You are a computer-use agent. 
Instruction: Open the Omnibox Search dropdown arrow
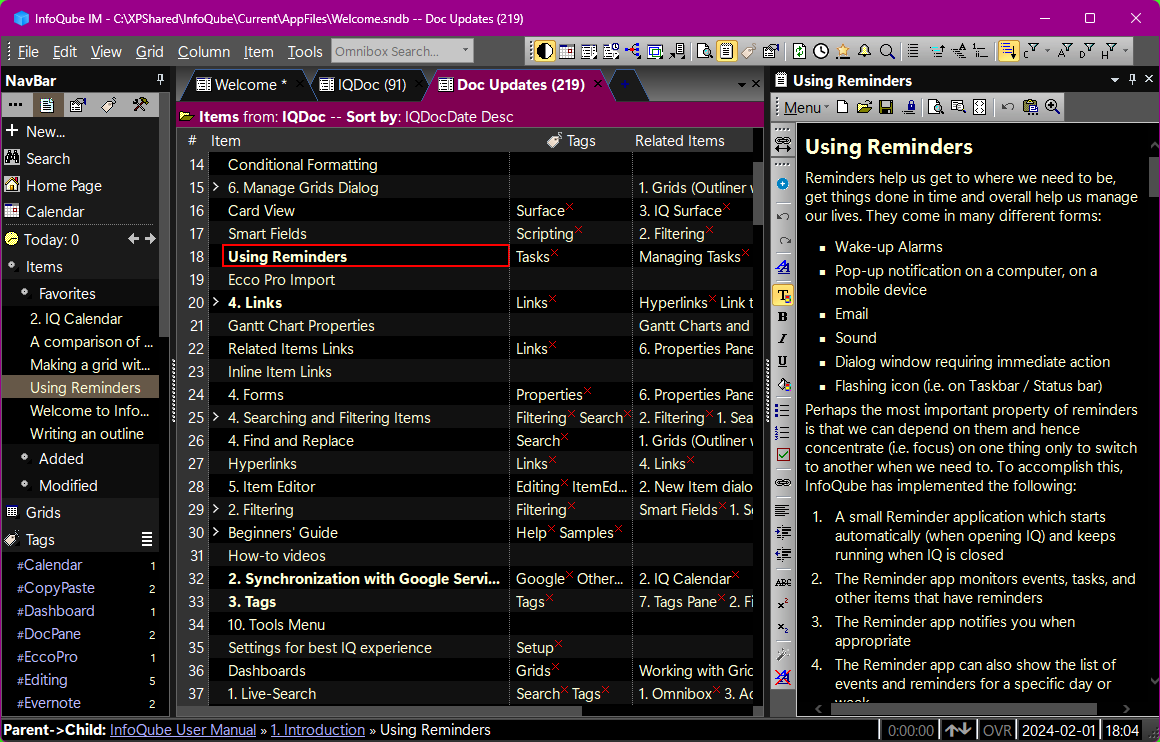(x=465, y=51)
